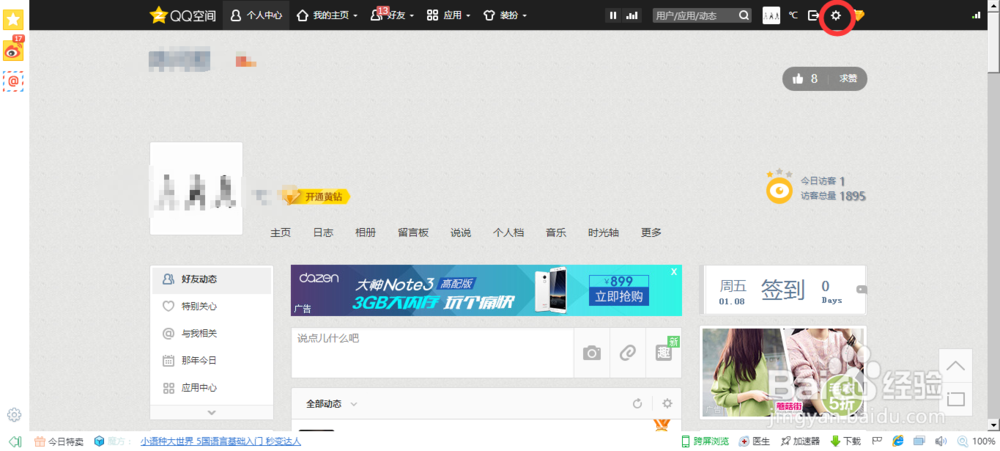
Task: Open the 说说 tab
Action: click(x=460, y=233)
